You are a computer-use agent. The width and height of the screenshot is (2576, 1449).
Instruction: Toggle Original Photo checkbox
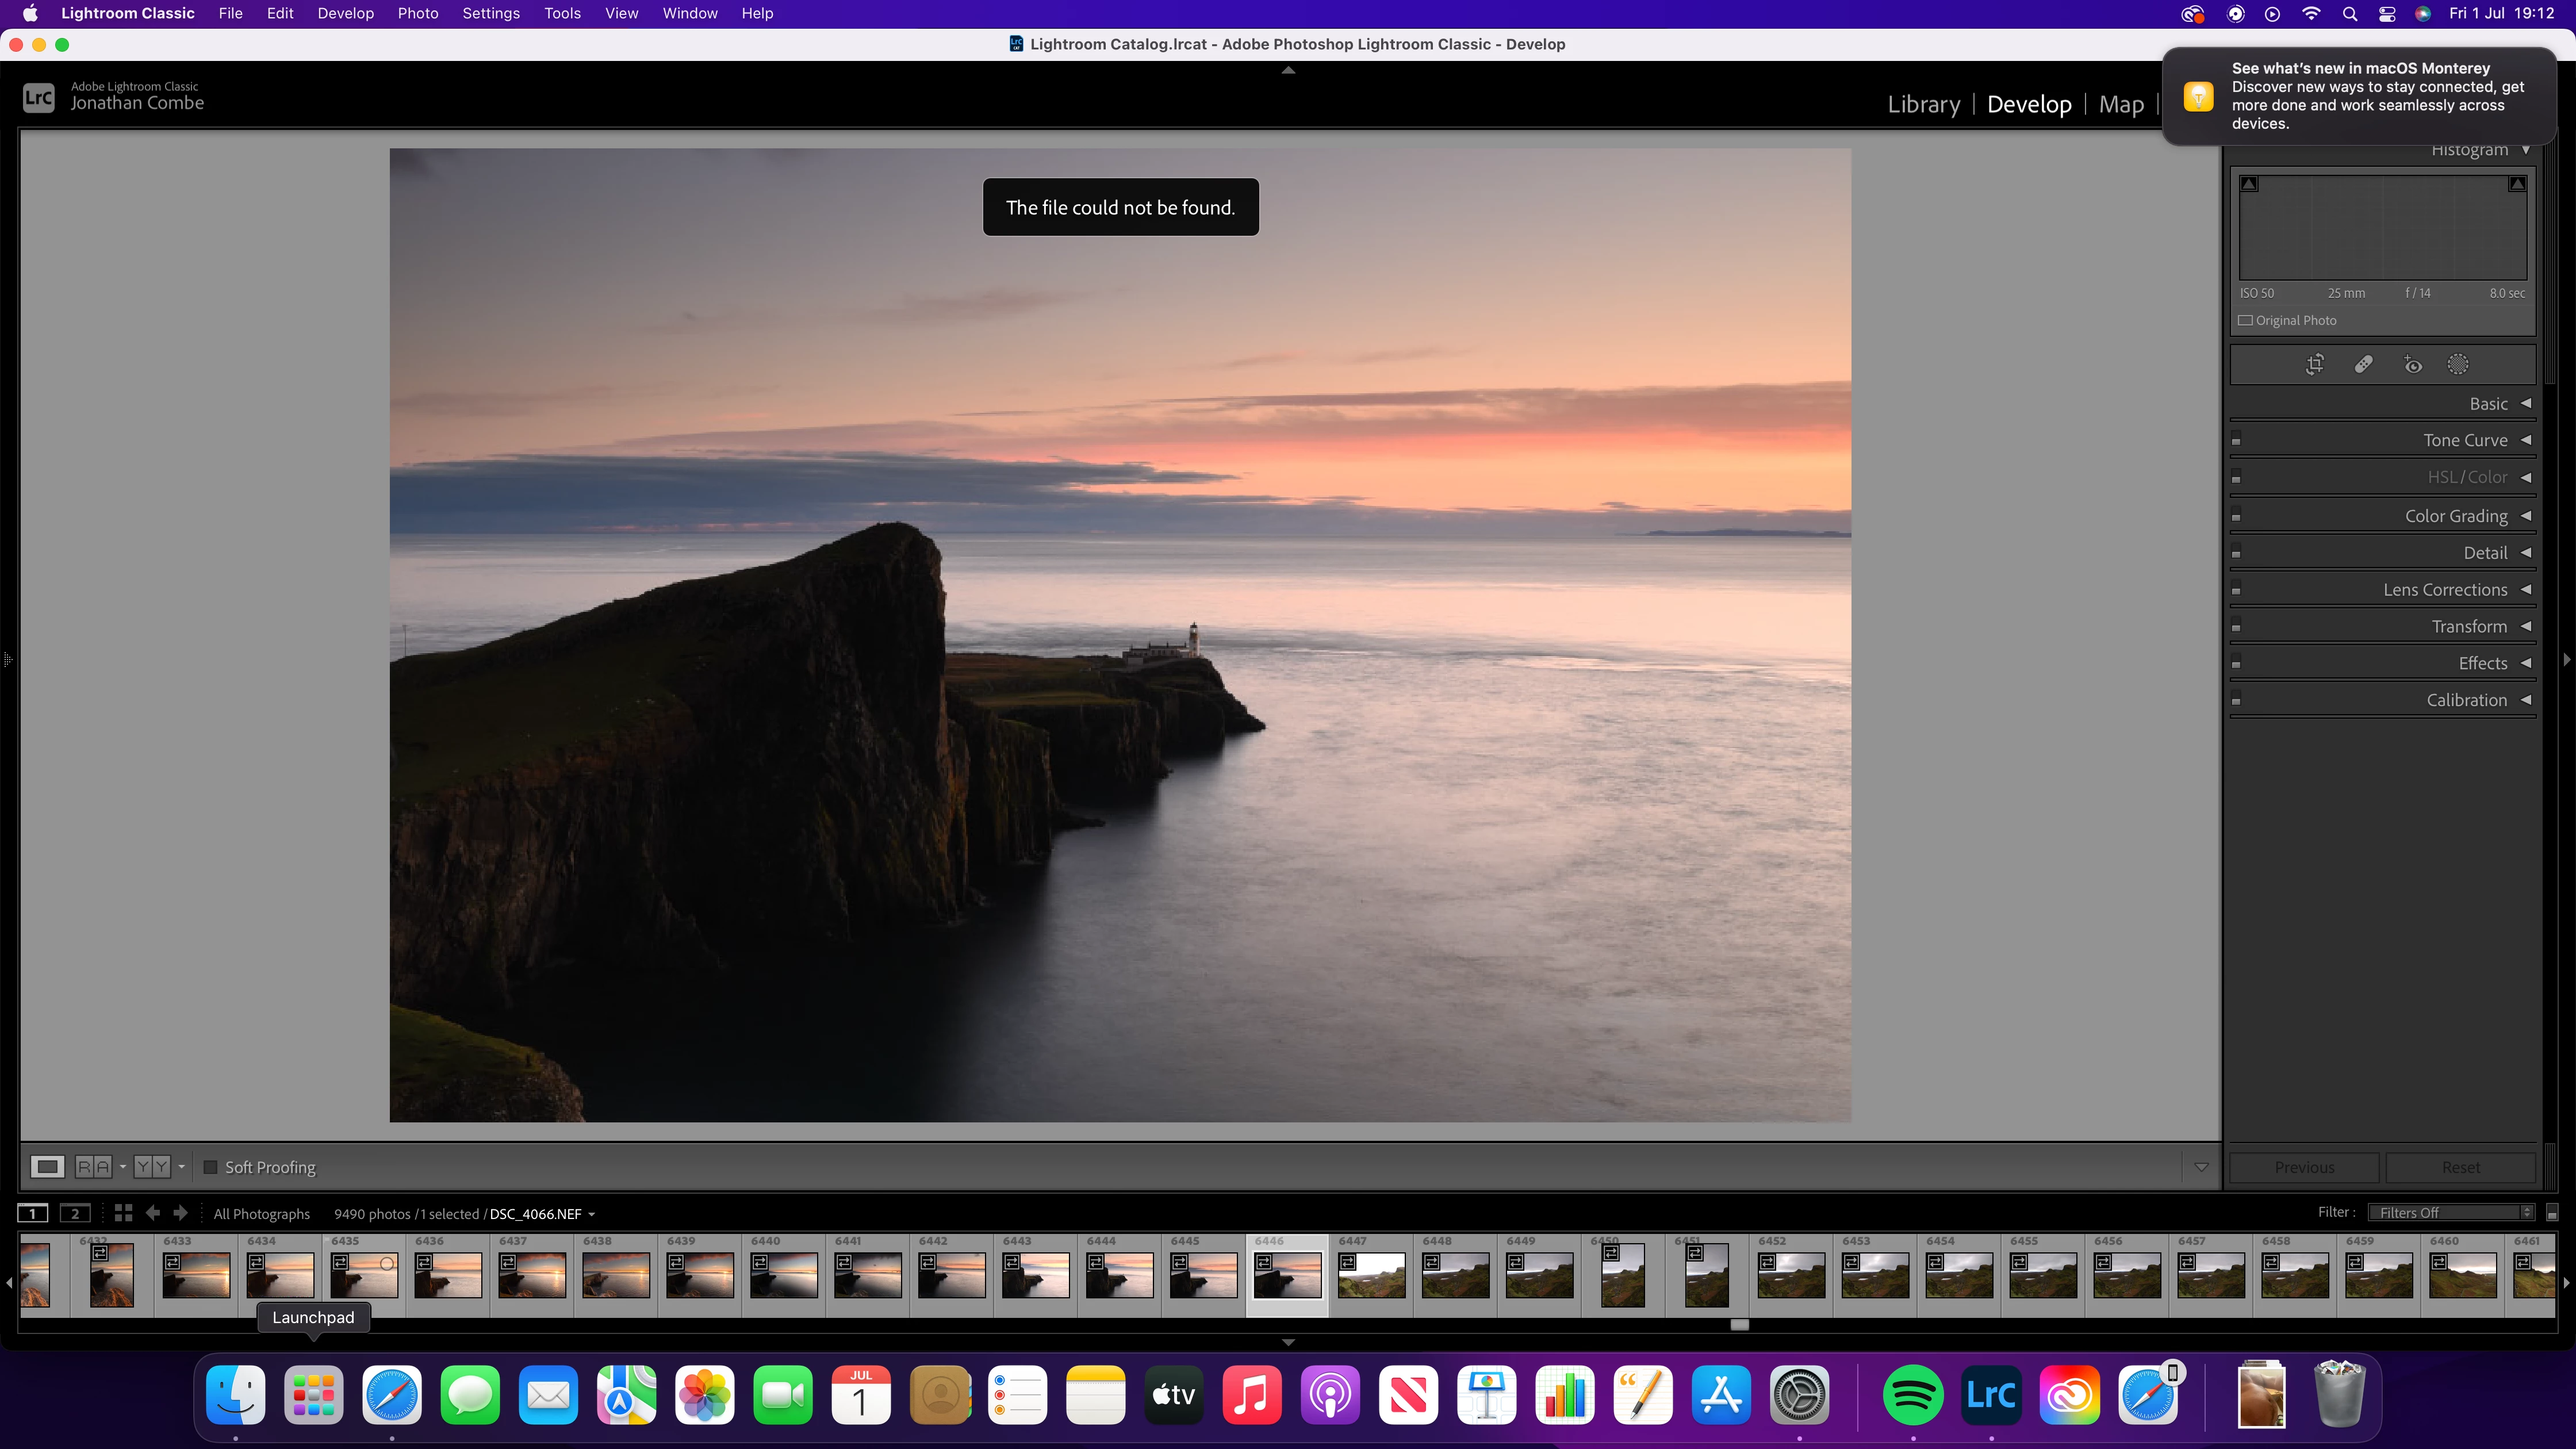point(2246,320)
